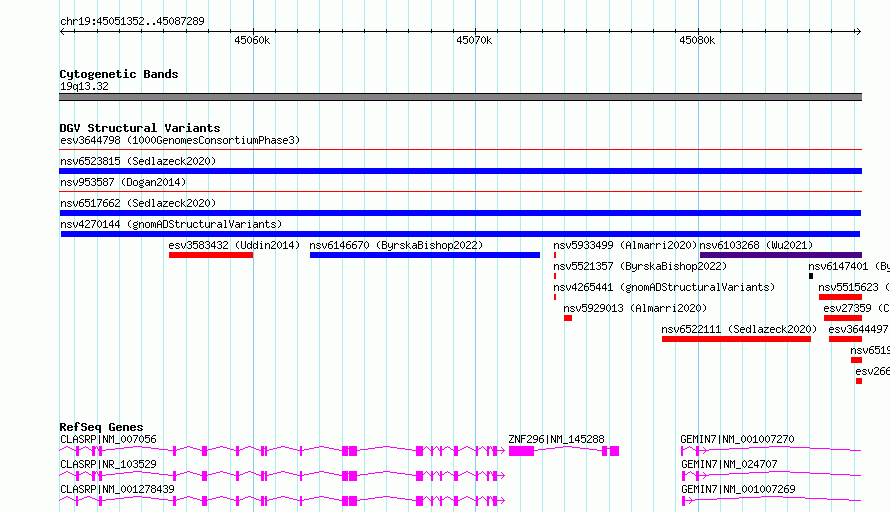The image size is (890, 512).
Task: Click the 19q13.32 band label
Action: pyautogui.click(x=84, y=86)
